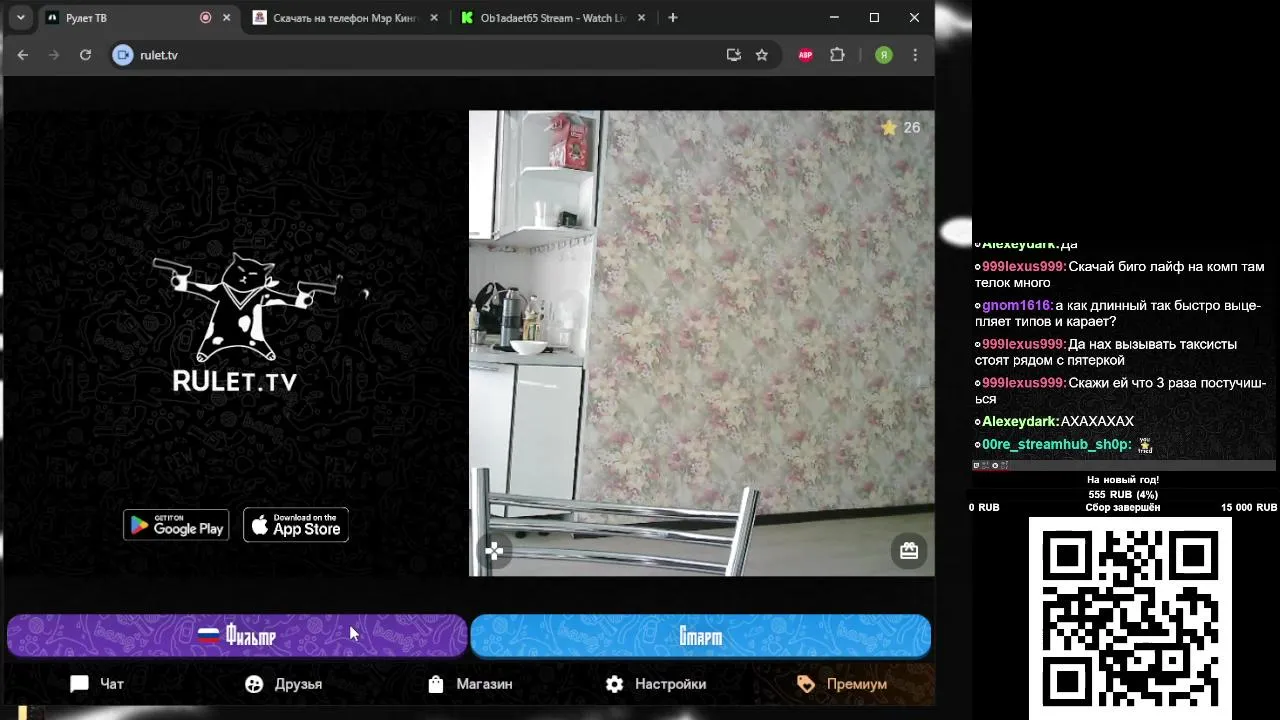The height and width of the screenshot is (720, 1280).
Task: Click the 00re_streamhub_sh0p username in chat
Action: (x=1056, y=444)
